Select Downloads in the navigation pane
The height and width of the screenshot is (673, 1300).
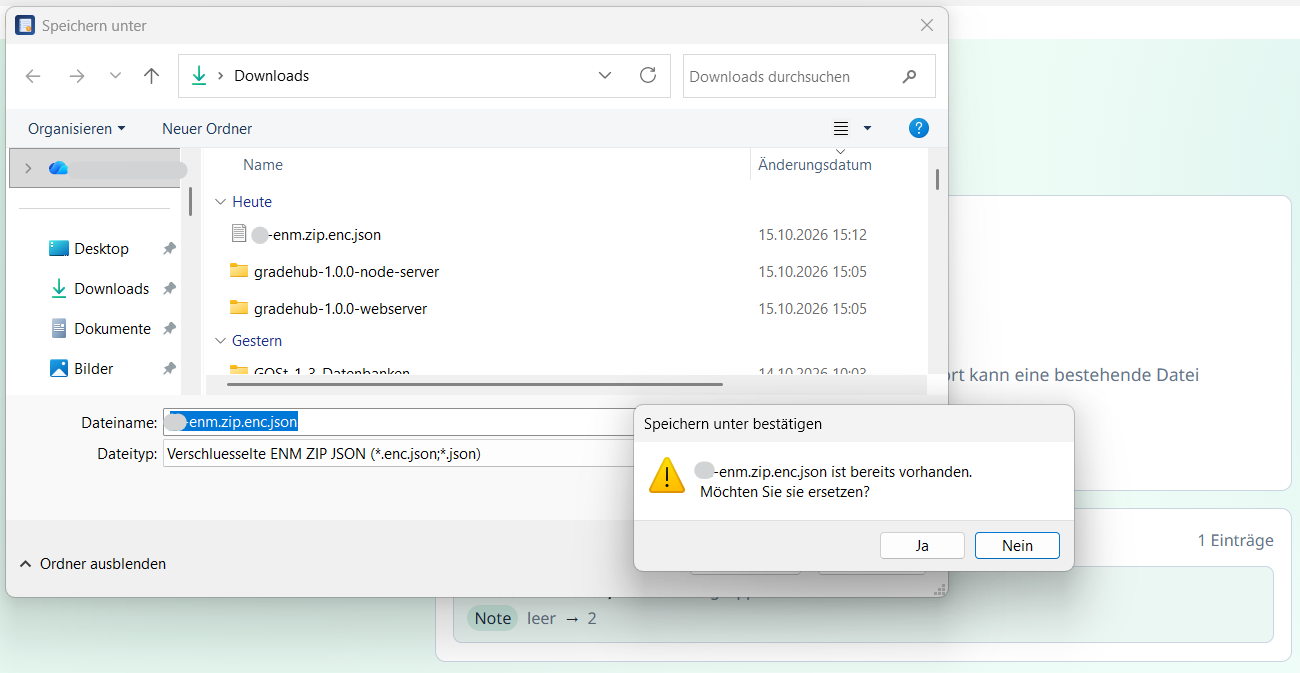pyautogui.click(x=111, y=289)
